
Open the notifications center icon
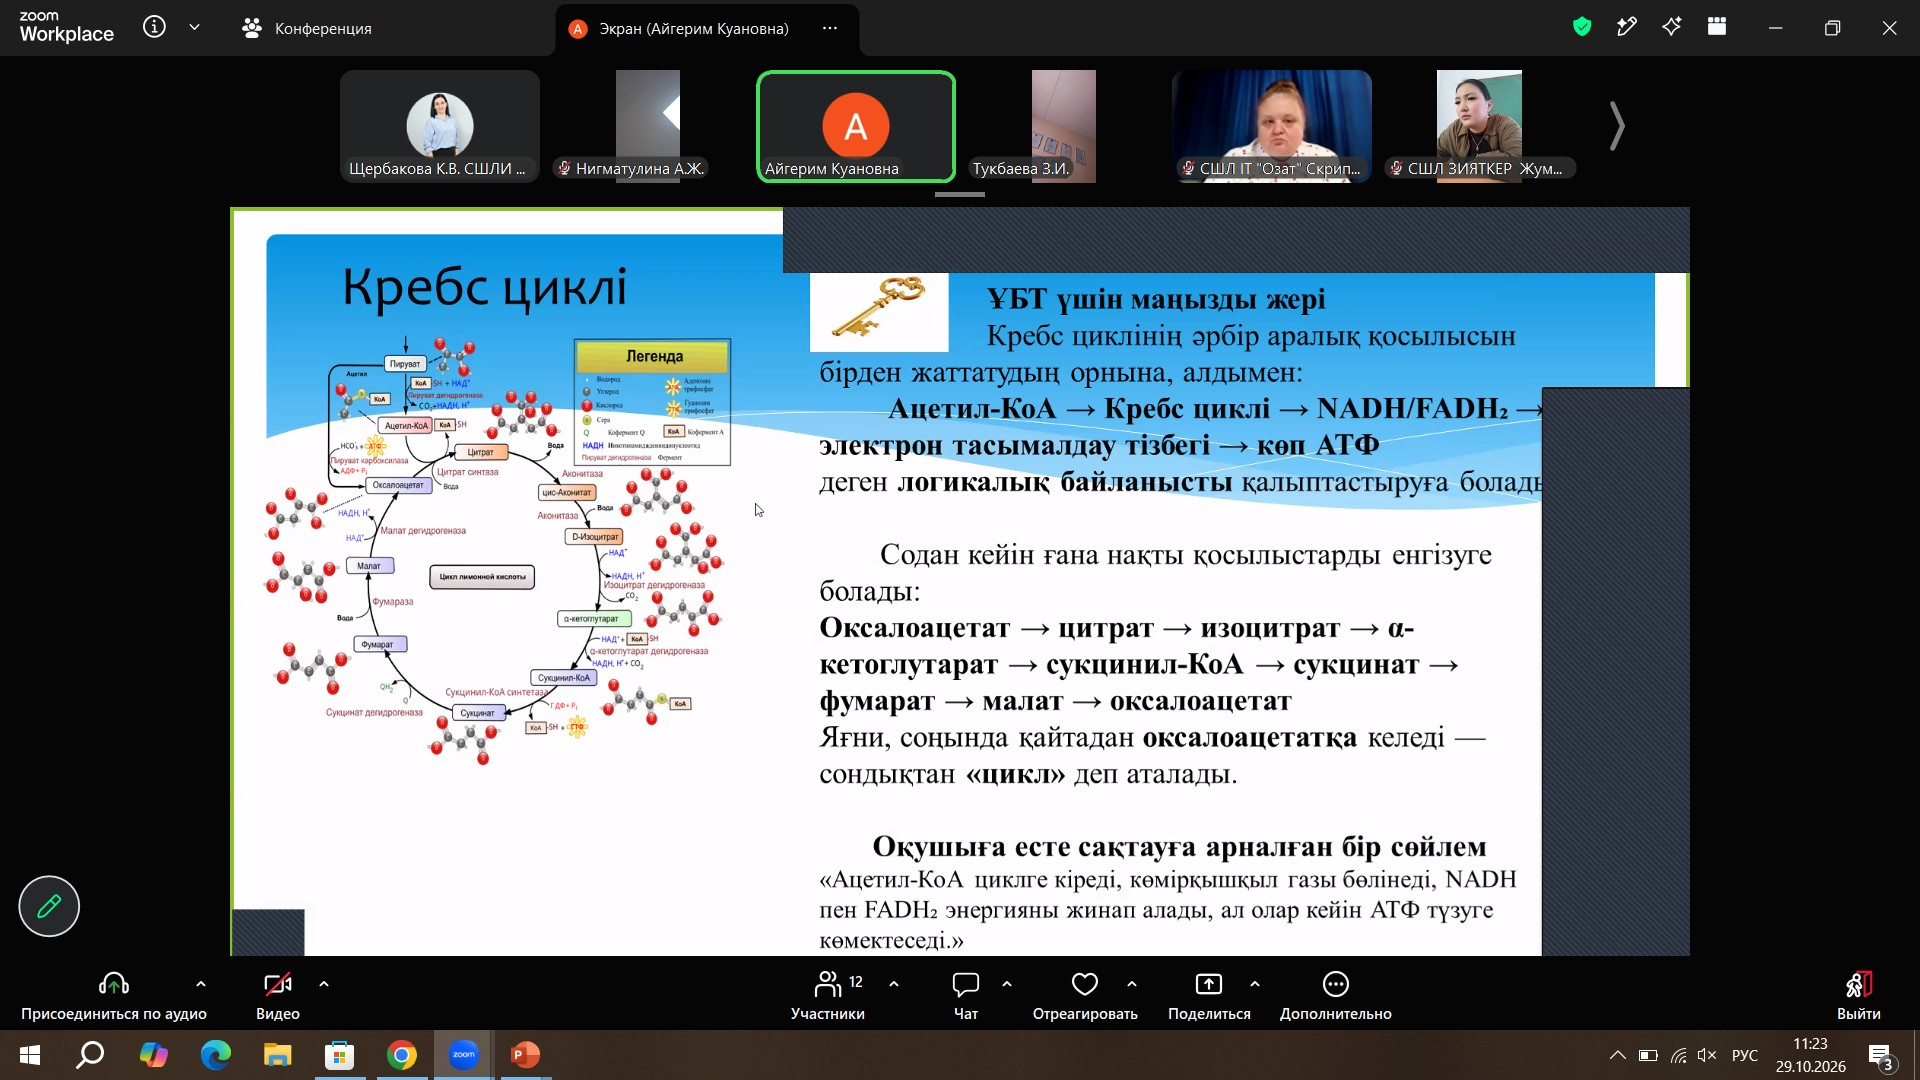point(1881,1056)
